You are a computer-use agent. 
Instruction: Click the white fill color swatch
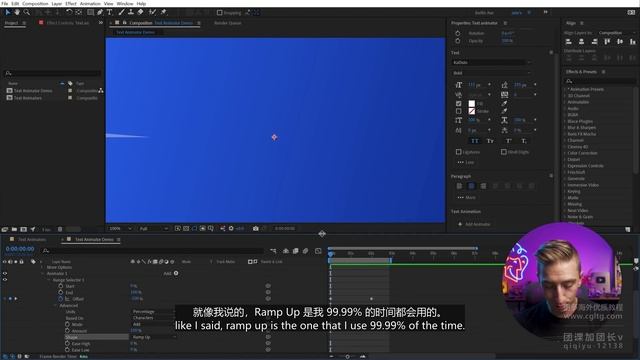472,104
